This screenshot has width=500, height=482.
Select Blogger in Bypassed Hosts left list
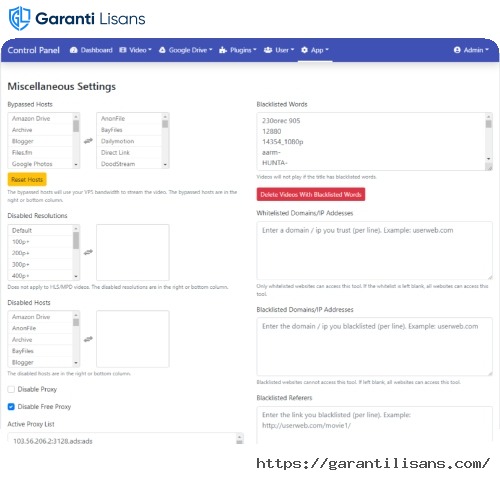point(40,141)
